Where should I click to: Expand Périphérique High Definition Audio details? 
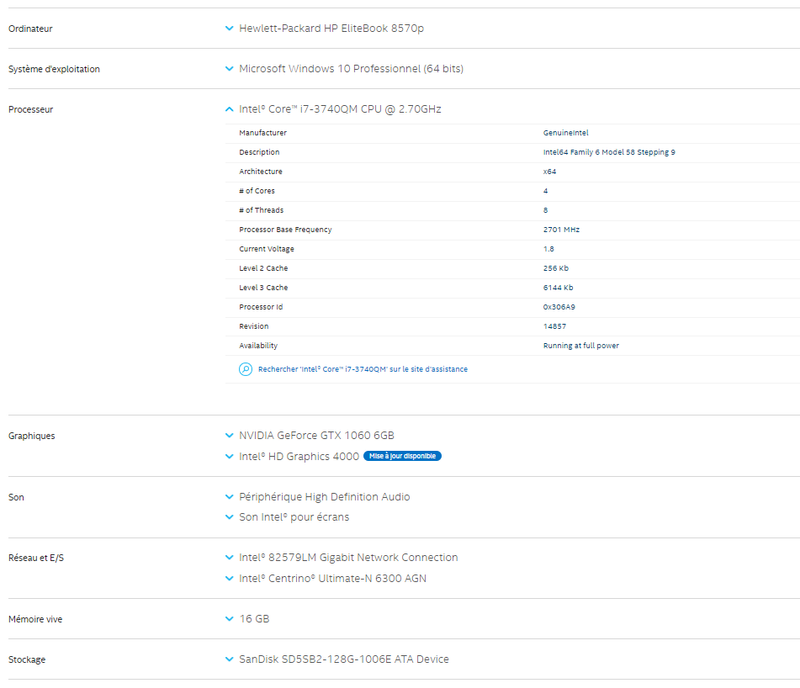(x=229, y=497)
